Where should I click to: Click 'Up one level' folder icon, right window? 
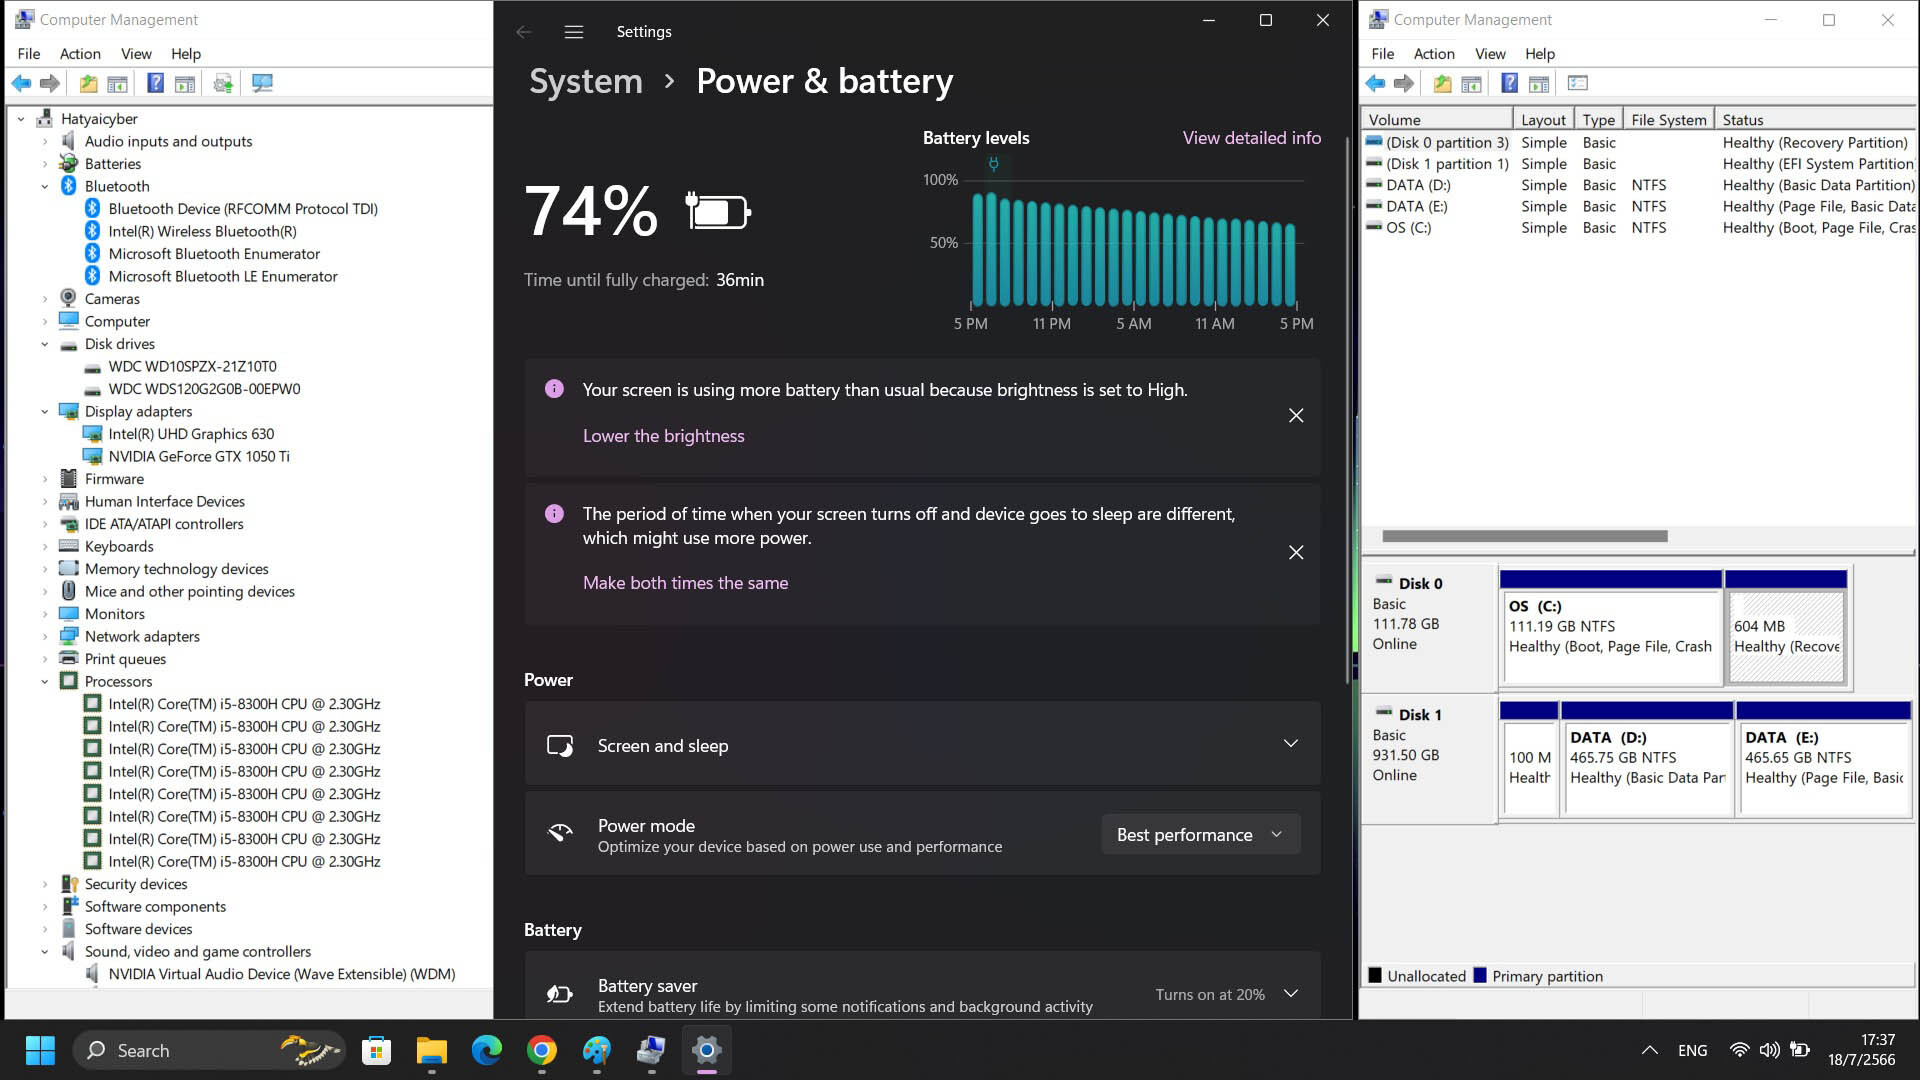[x=1442, y=84]
